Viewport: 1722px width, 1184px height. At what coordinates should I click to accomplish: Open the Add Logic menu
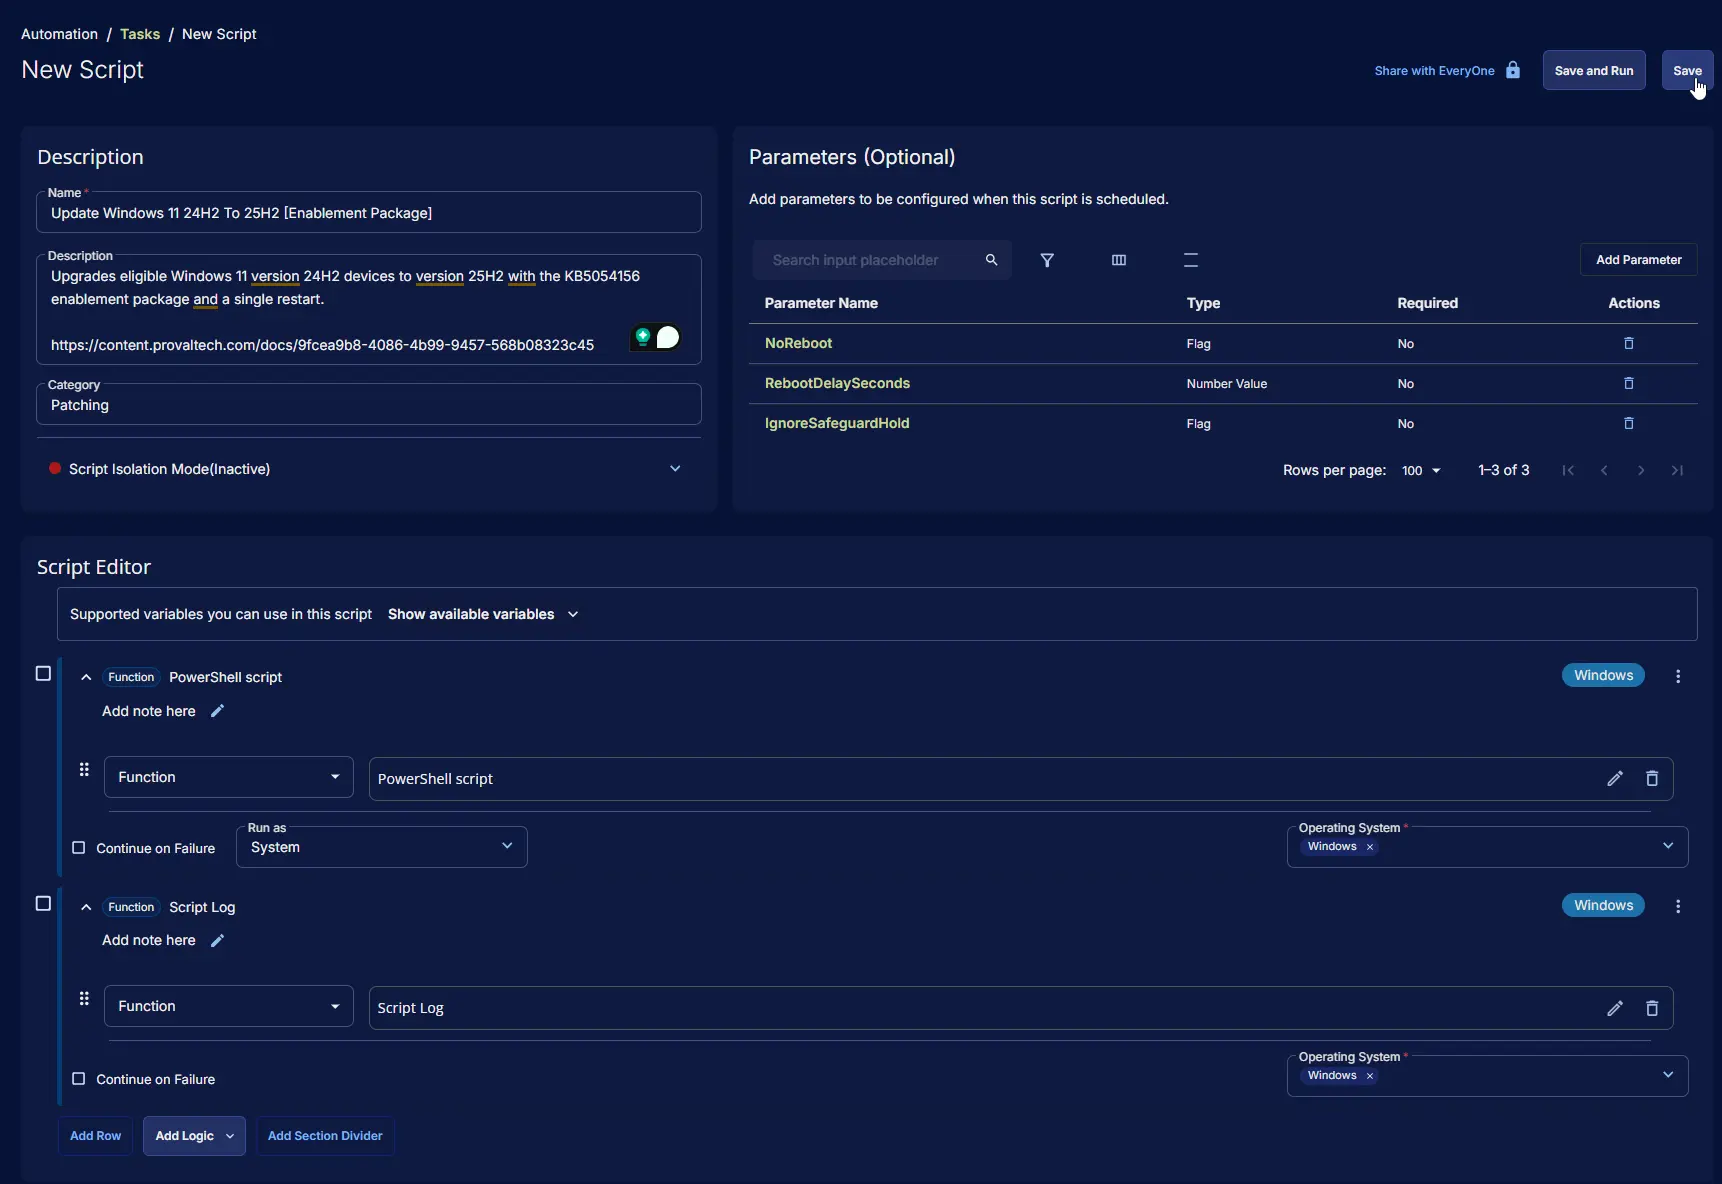pos(194,1136)
